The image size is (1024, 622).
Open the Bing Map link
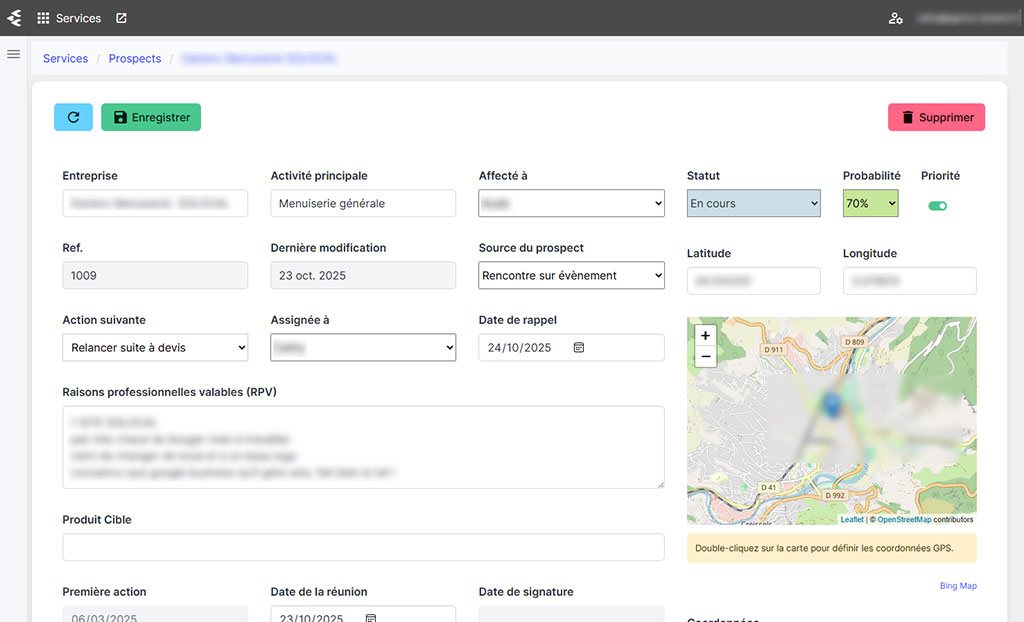tap(957, 586)
